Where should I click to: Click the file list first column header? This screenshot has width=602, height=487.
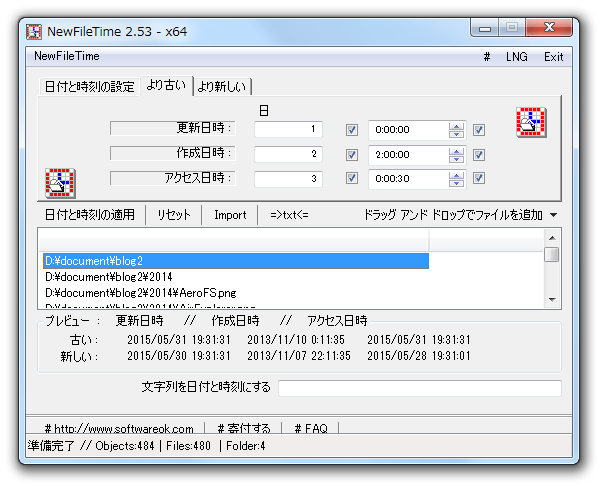coord(233,241)
